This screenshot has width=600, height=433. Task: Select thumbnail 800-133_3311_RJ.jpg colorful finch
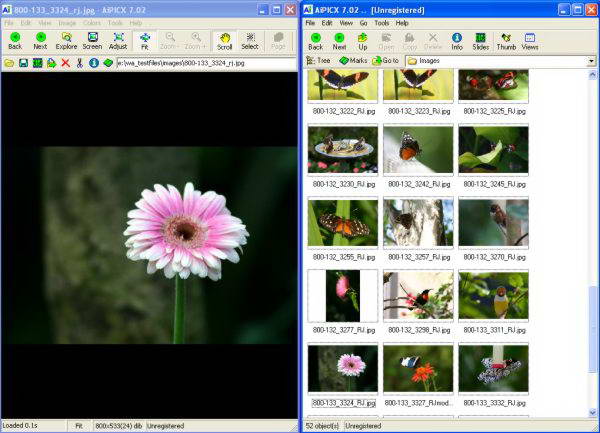(x=494, y=296)
